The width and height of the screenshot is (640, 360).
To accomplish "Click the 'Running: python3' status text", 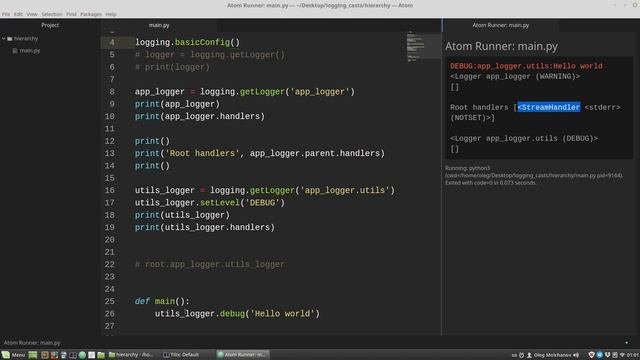I will tap(467, 168).
